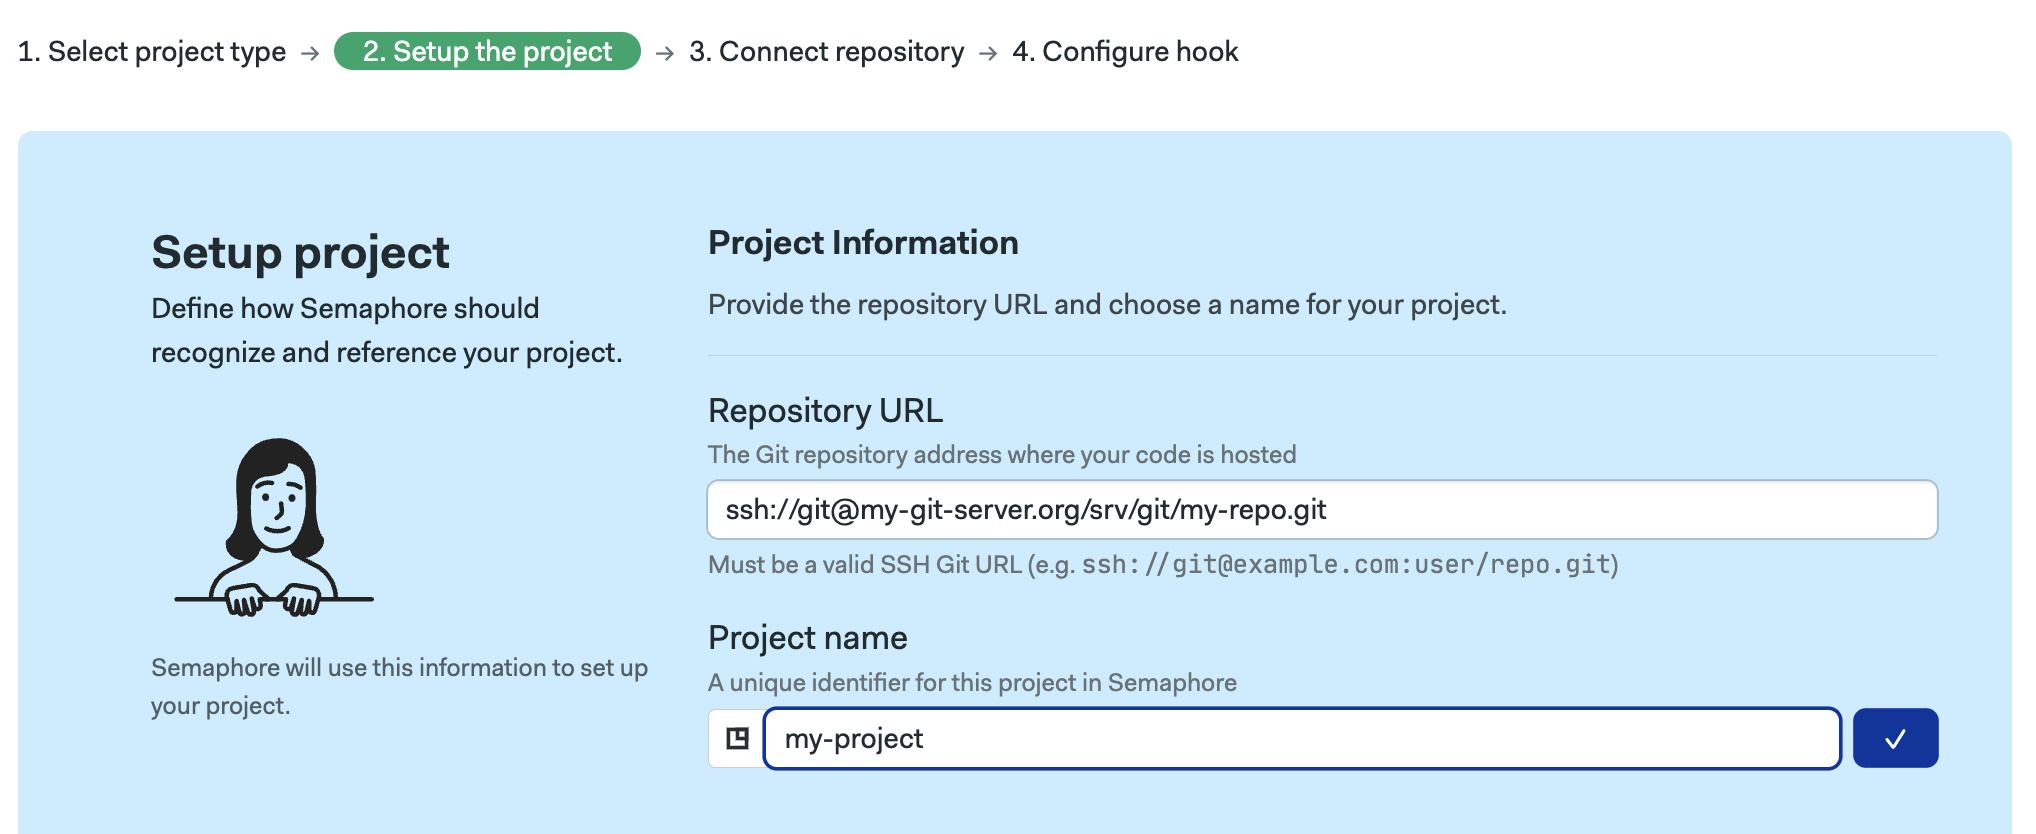Click the Project name label
This screenshot has width=2036, height=834.
807,638
